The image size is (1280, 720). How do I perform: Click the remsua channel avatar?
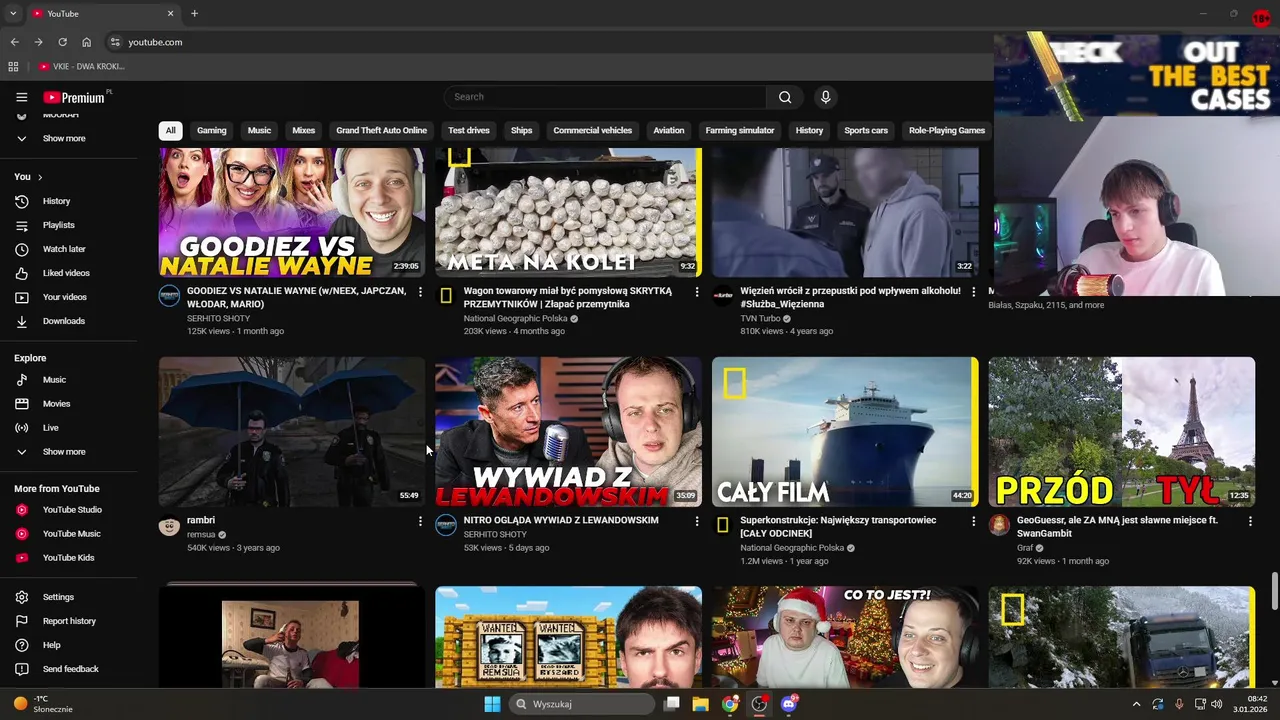coord(169,525)
